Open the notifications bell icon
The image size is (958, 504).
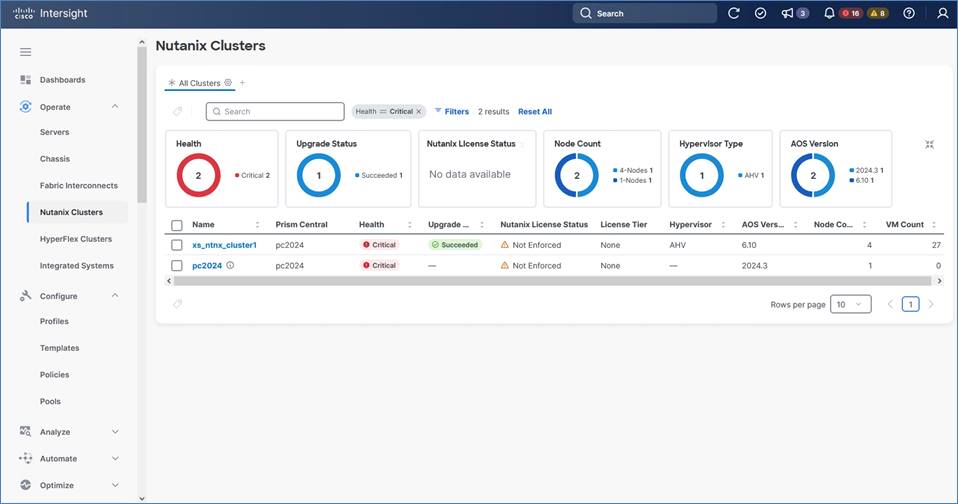[829, 13]
